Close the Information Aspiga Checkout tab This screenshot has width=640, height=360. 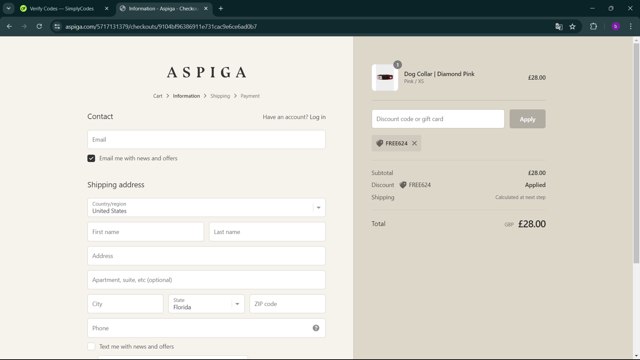206,8
